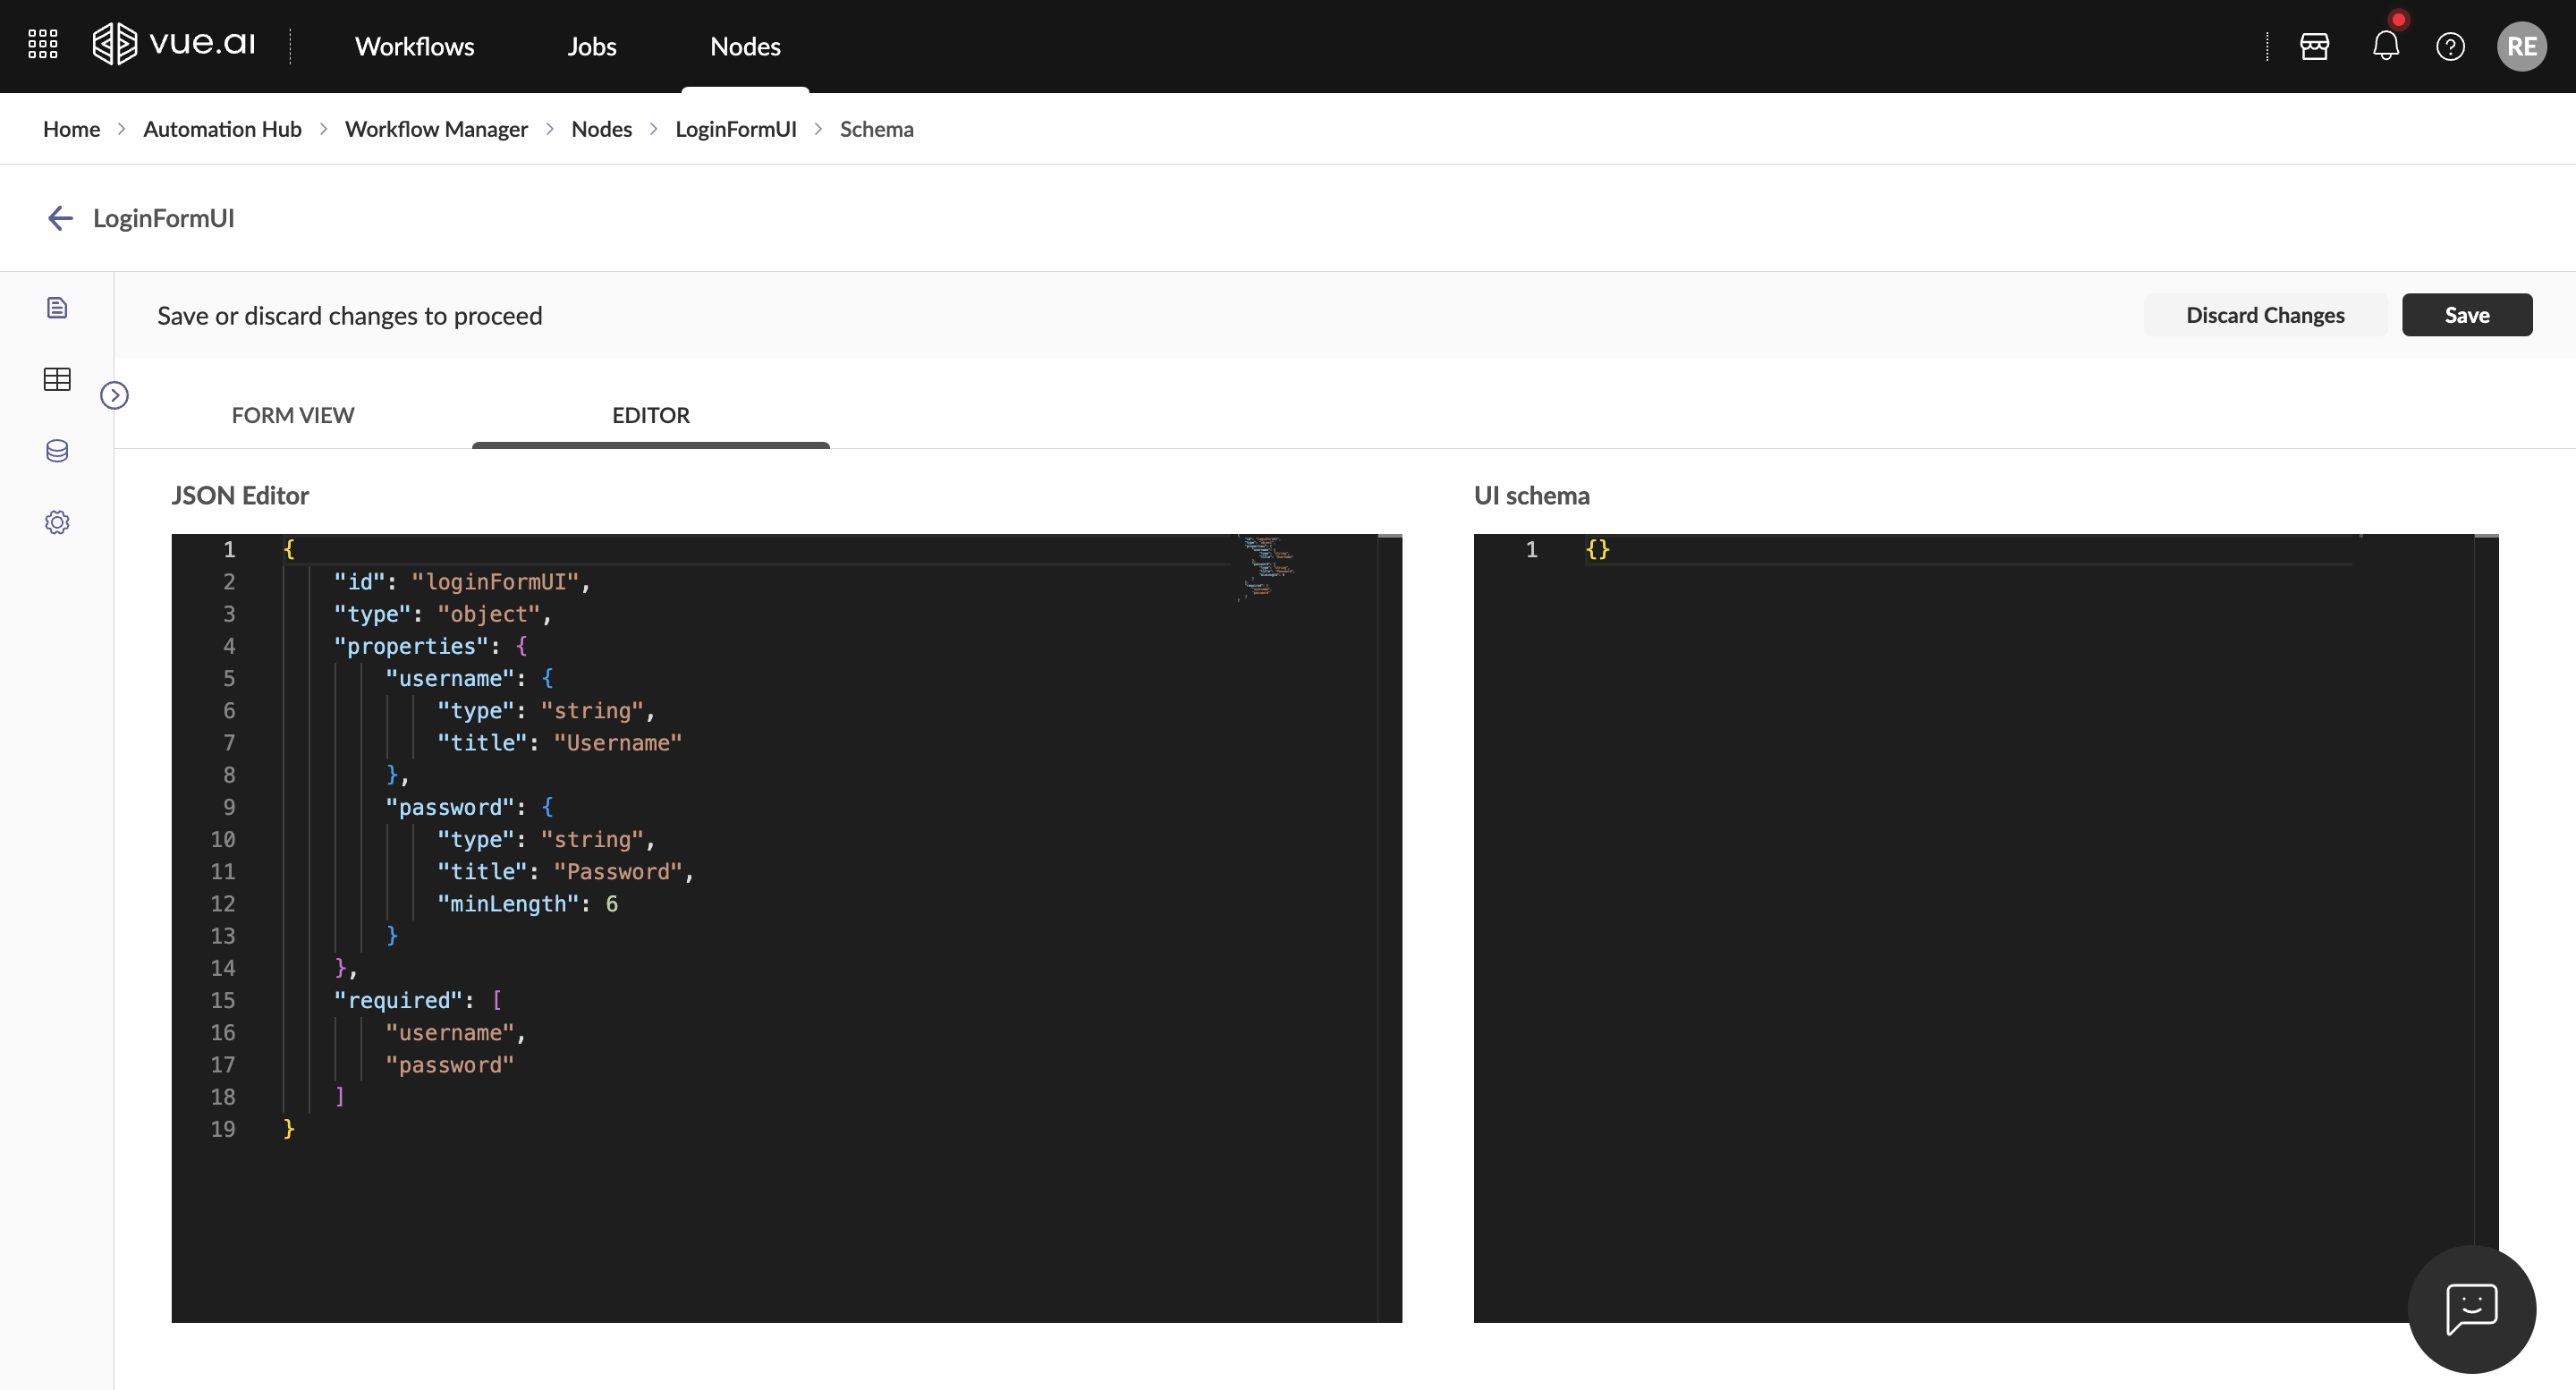The width and height of the screenshot is (2576, 1390).
Task: Open the chat support bubble
Action: [x=2471, y=1309]
